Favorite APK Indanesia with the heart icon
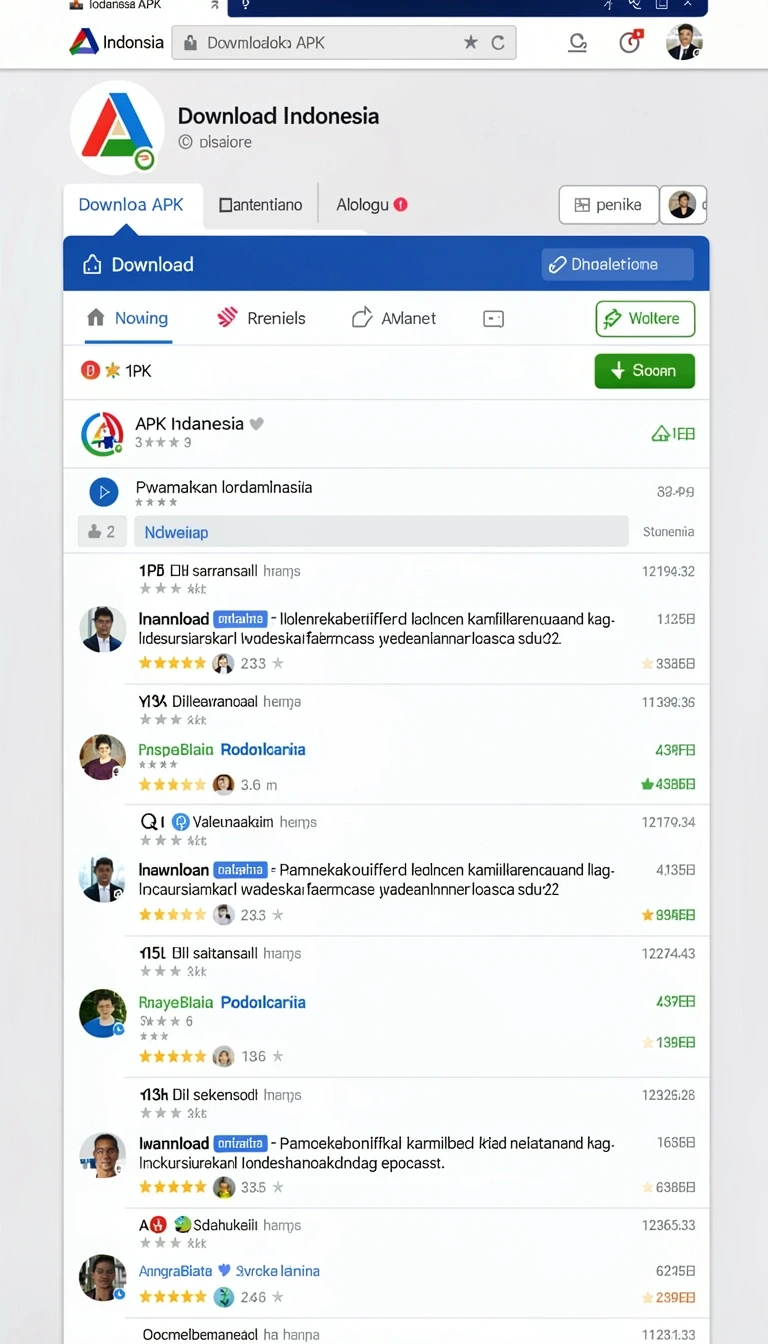Screen dimensions: 768x1344 257,424
